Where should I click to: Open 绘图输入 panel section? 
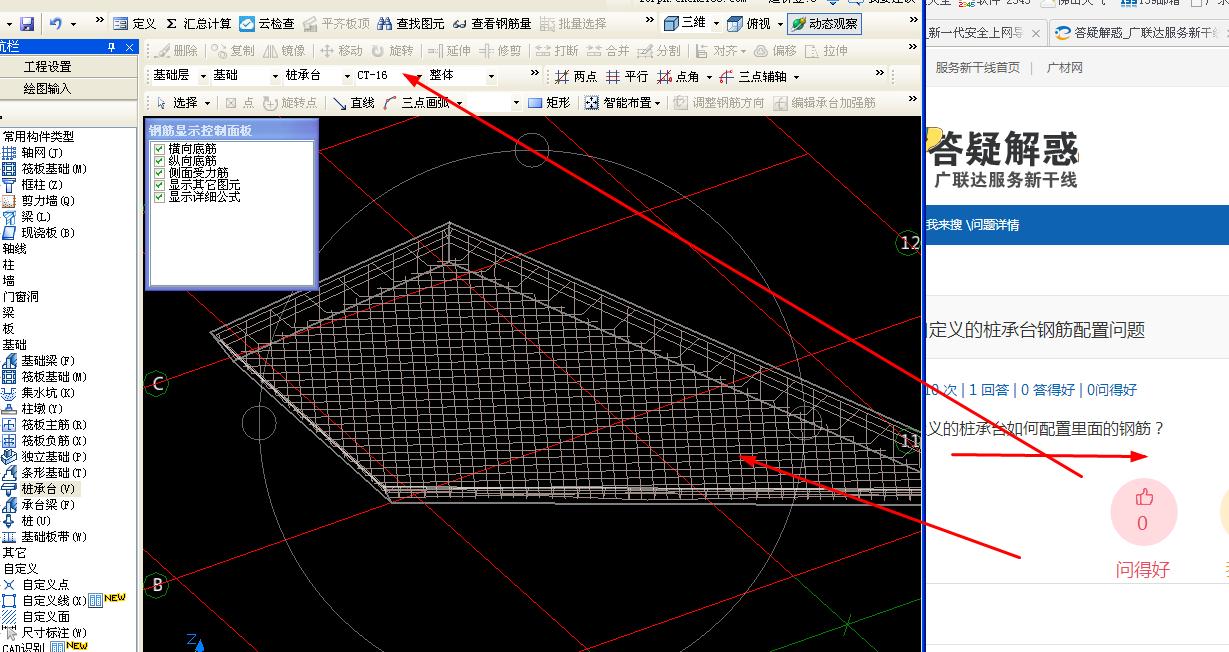pos(47,88)
